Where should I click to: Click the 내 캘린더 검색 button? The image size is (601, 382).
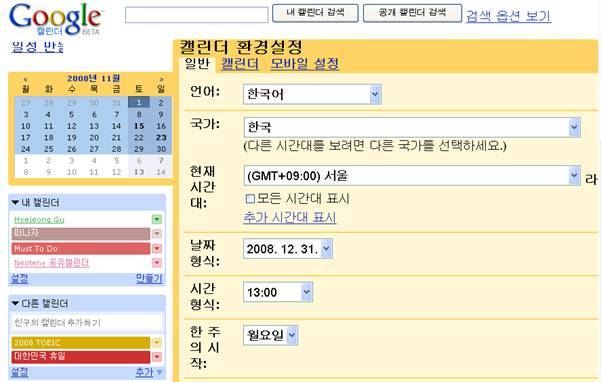315,13
